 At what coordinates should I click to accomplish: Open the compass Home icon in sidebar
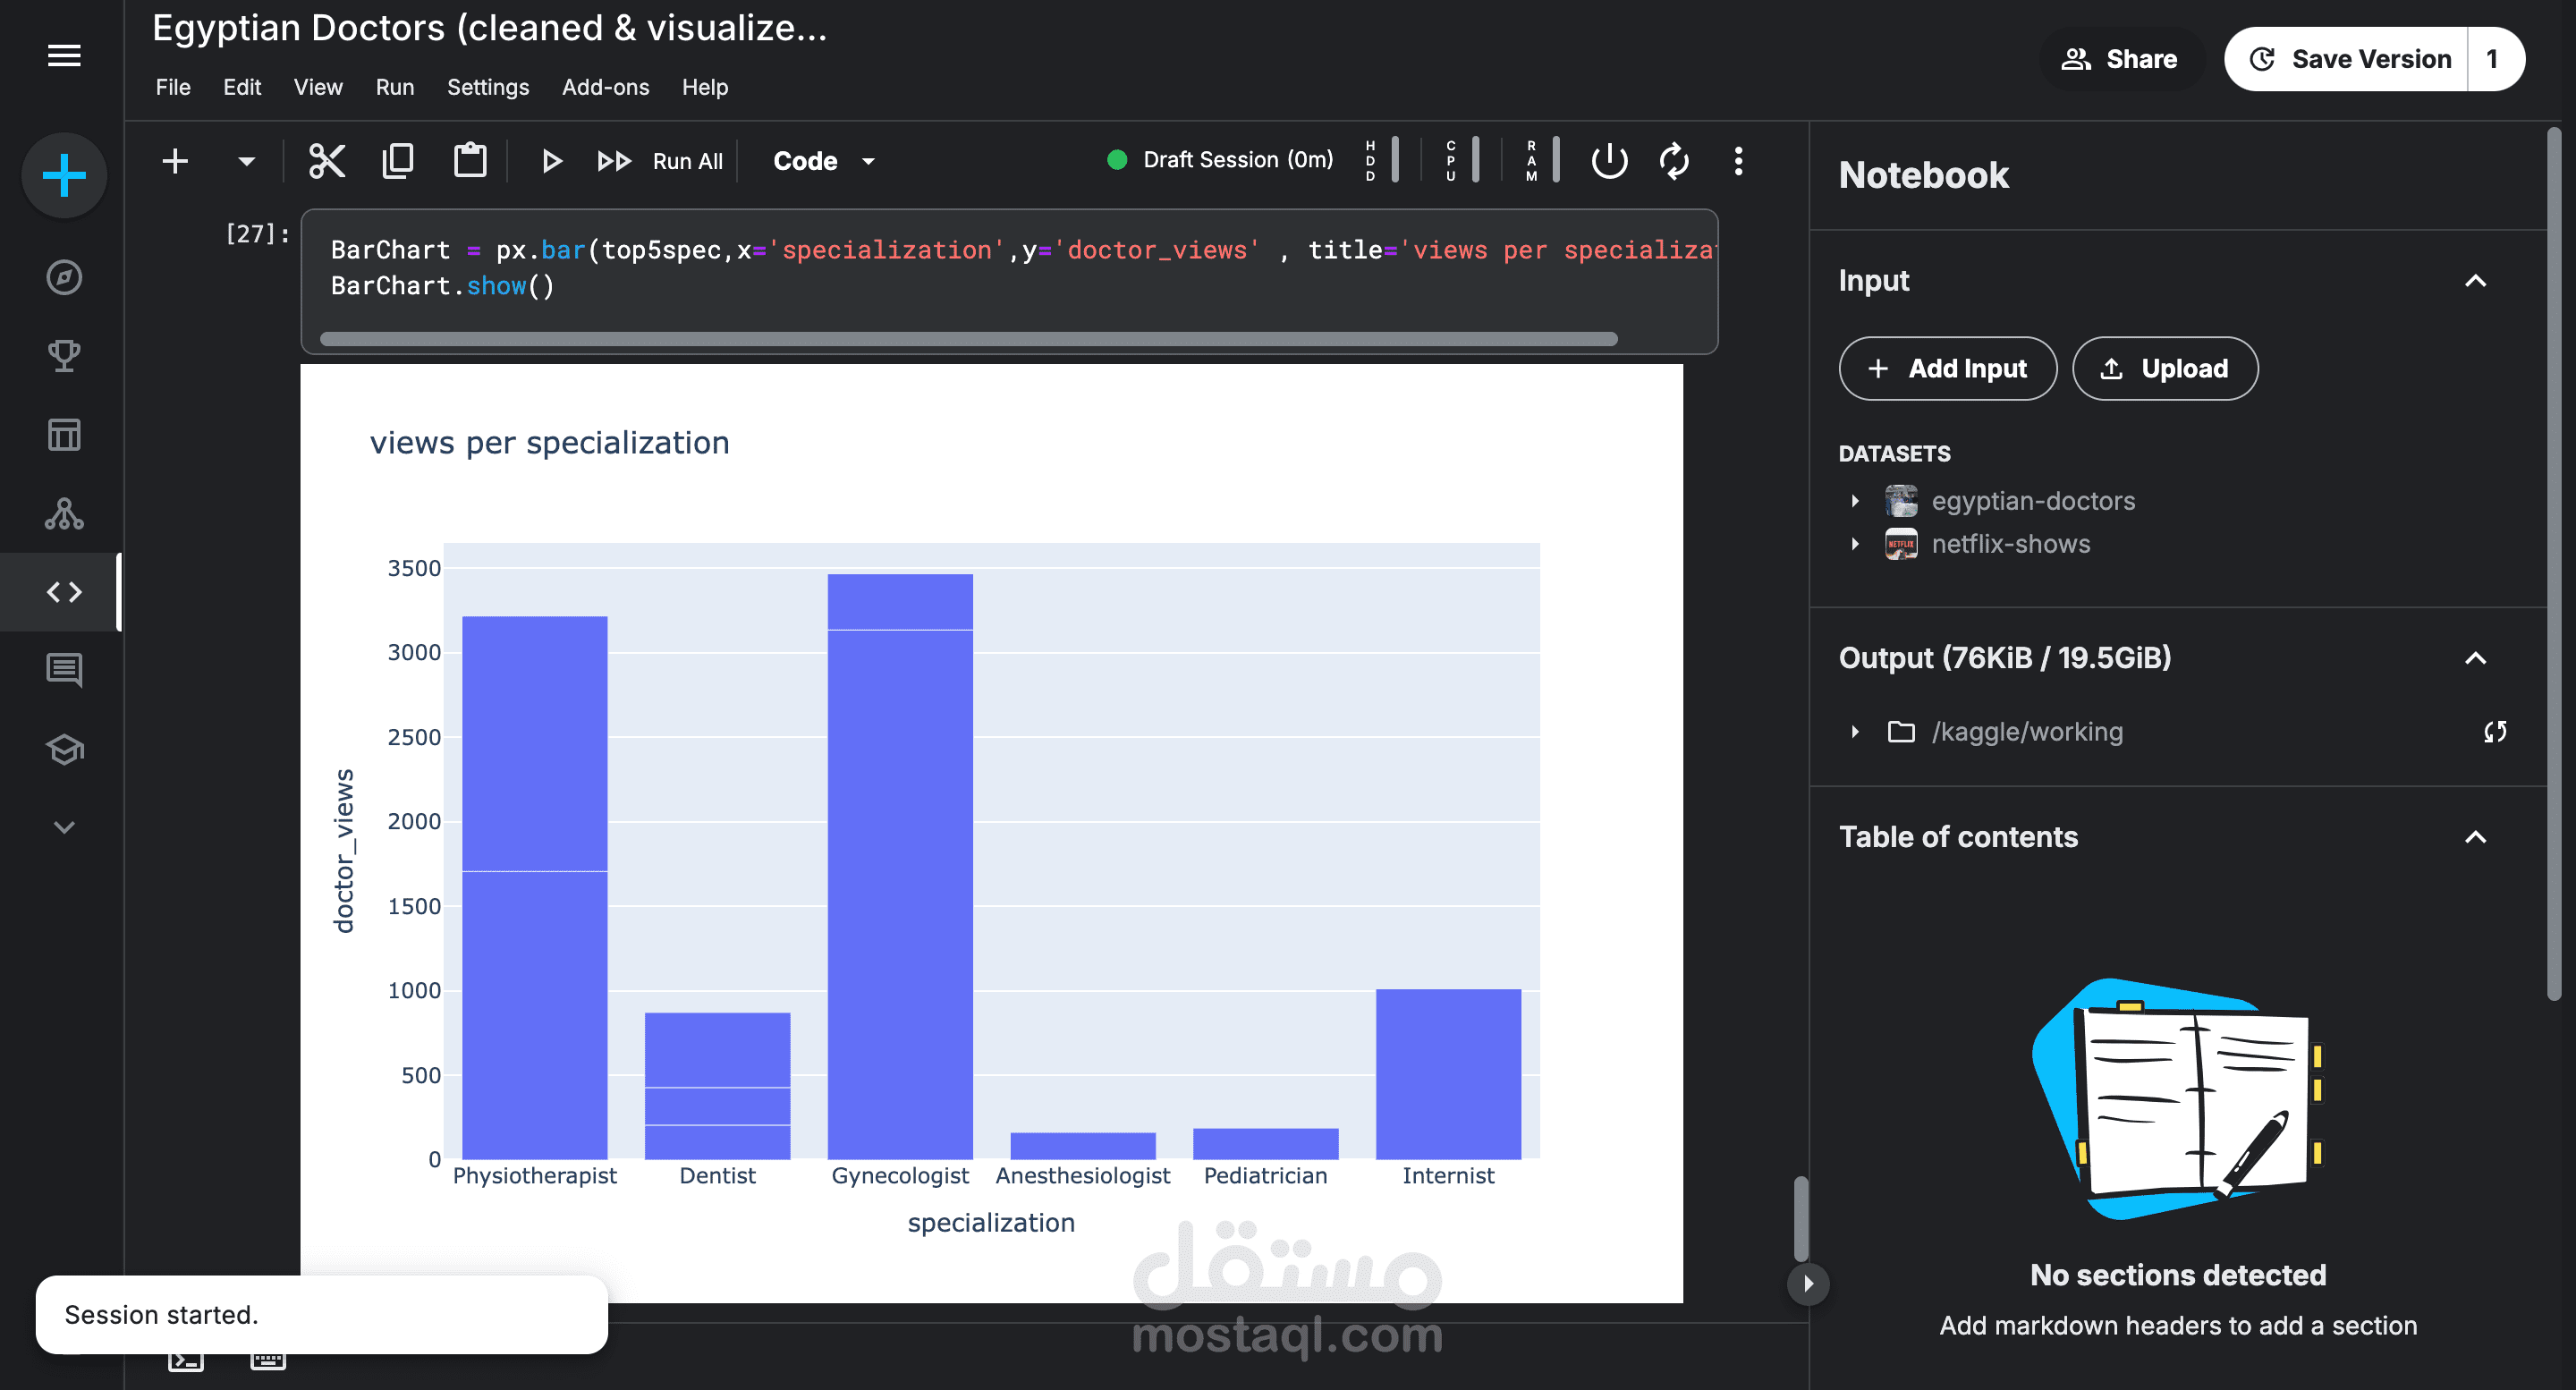[x=64, y=277]
